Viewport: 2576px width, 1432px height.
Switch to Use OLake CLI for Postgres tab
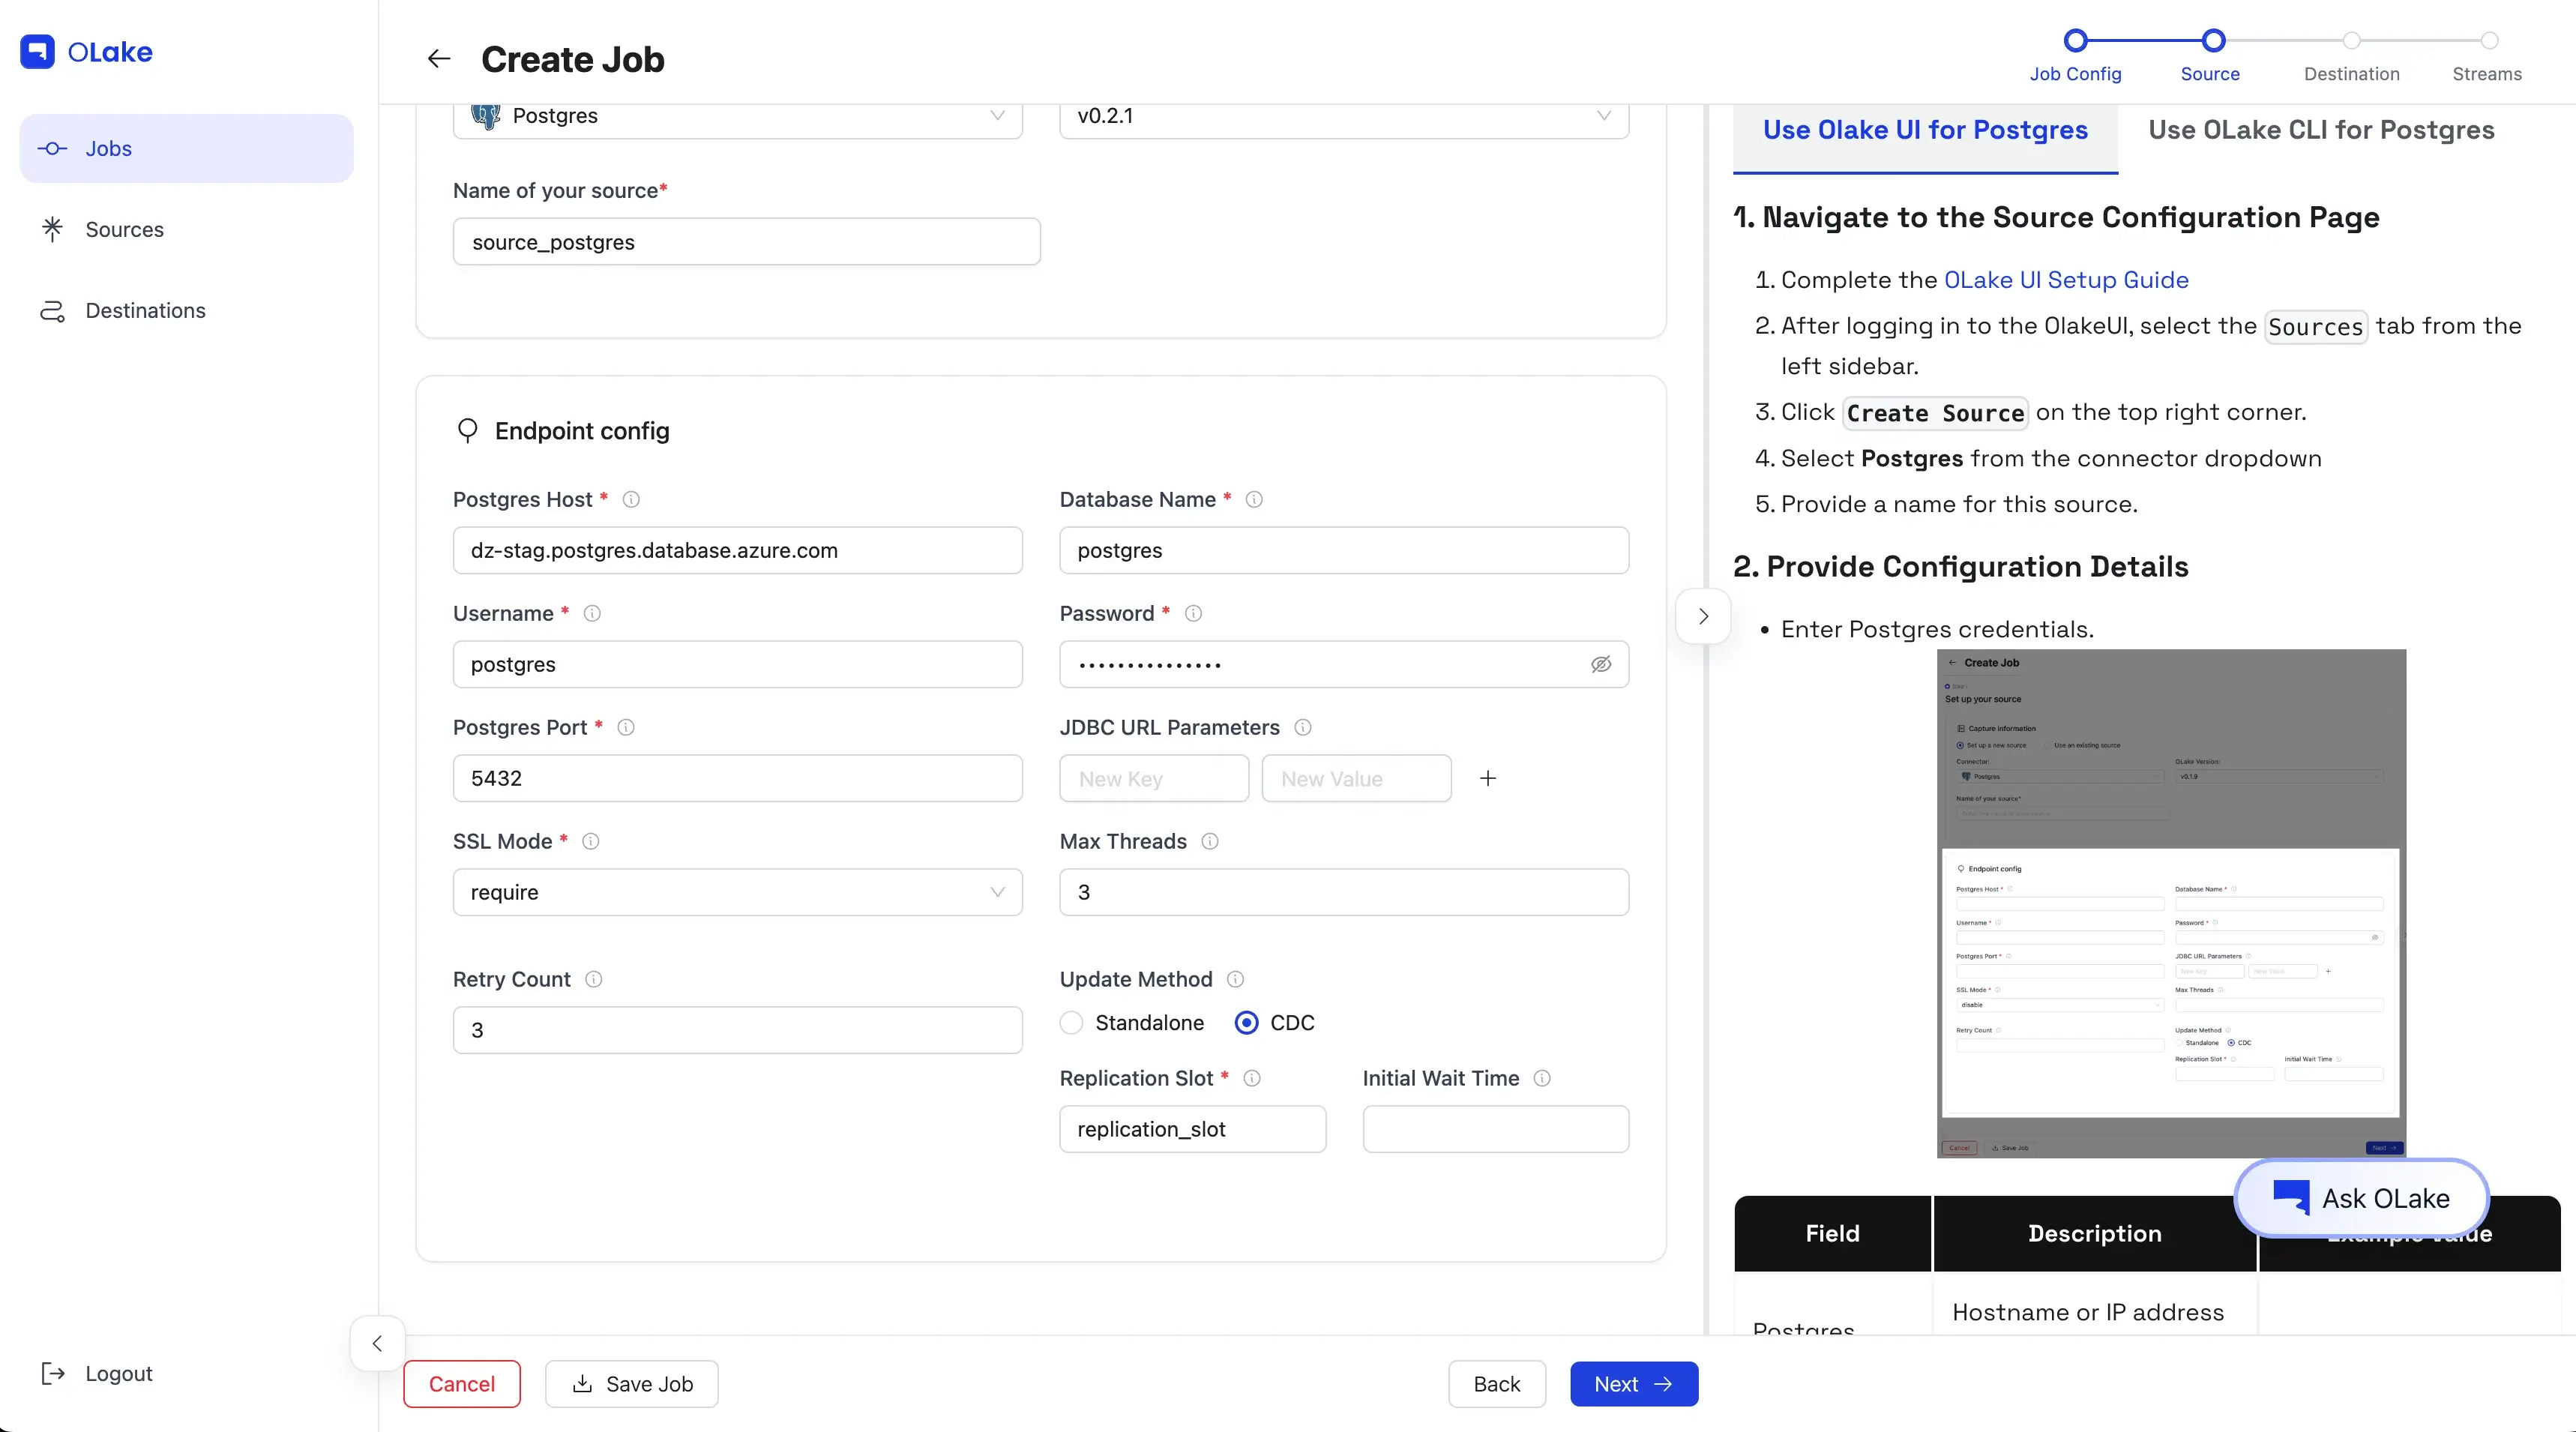point(2321,130)
